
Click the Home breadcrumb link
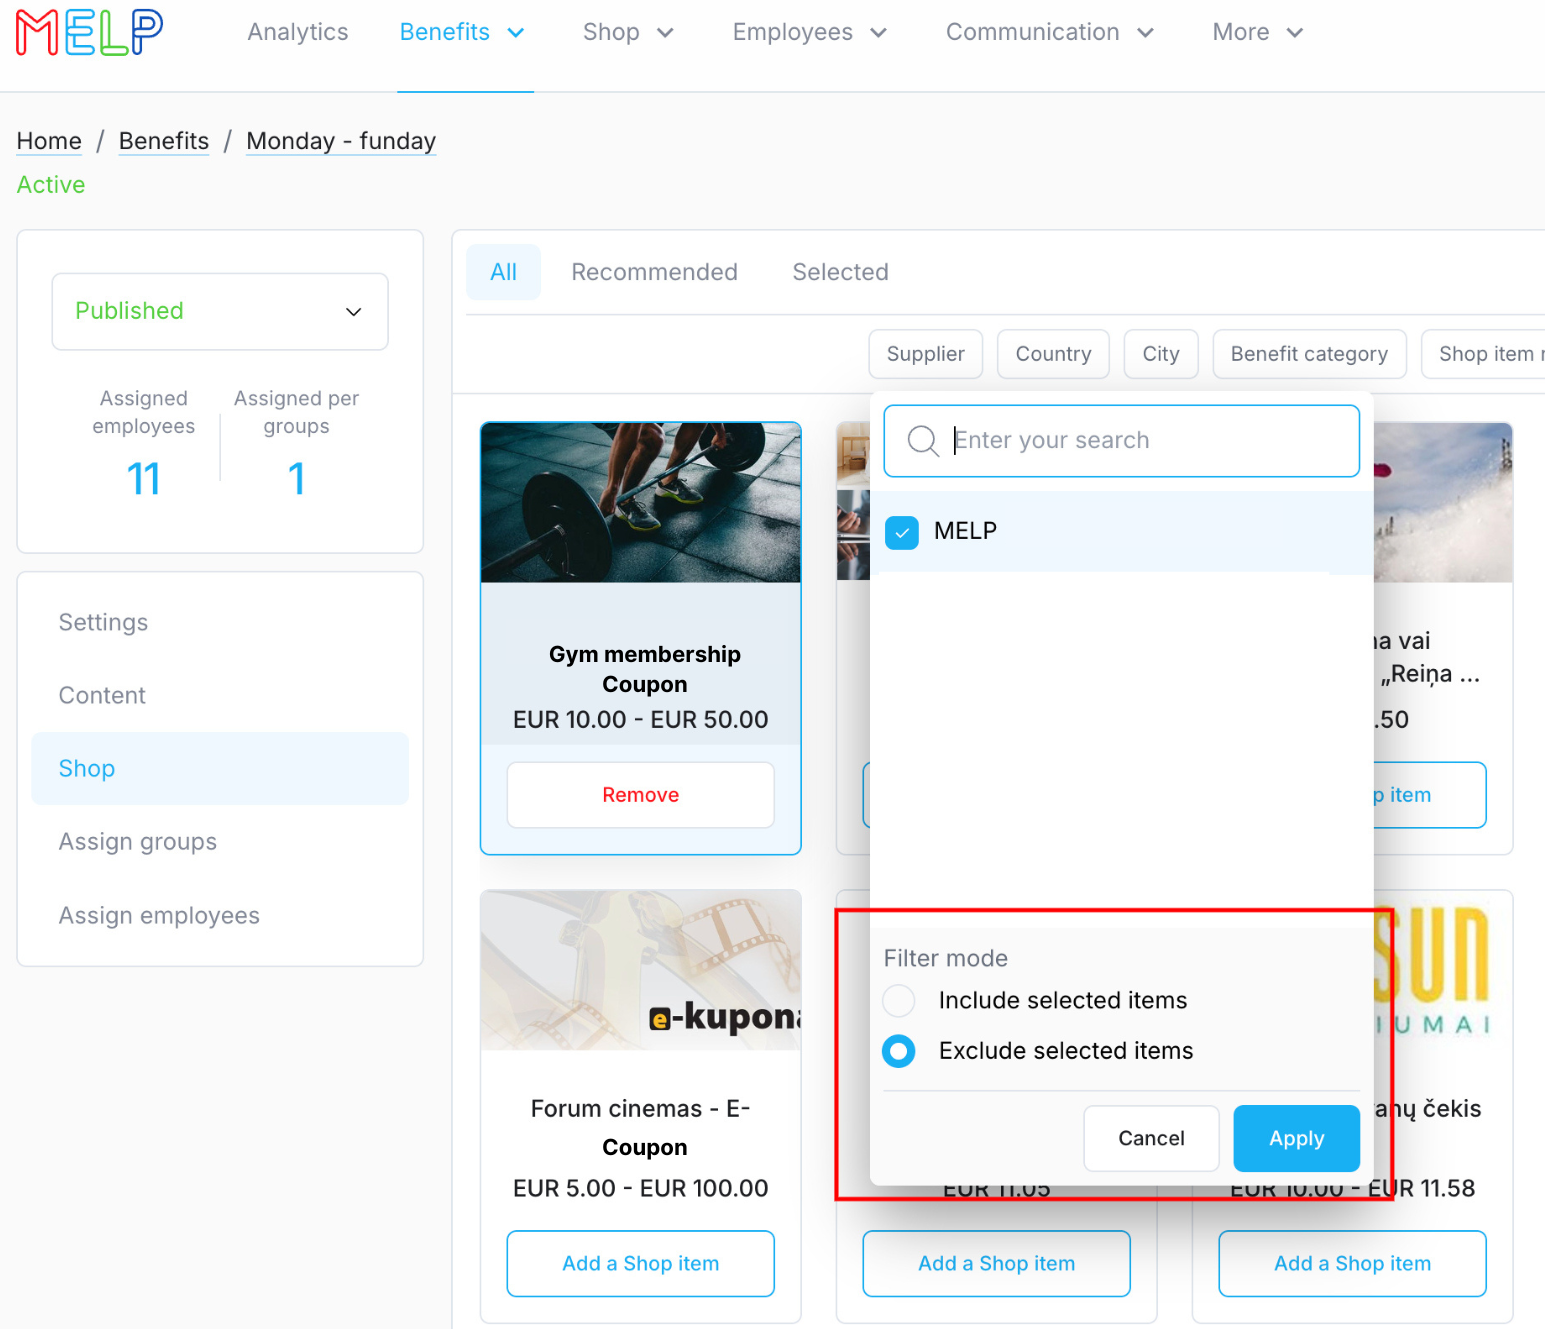tap(49, 141)
